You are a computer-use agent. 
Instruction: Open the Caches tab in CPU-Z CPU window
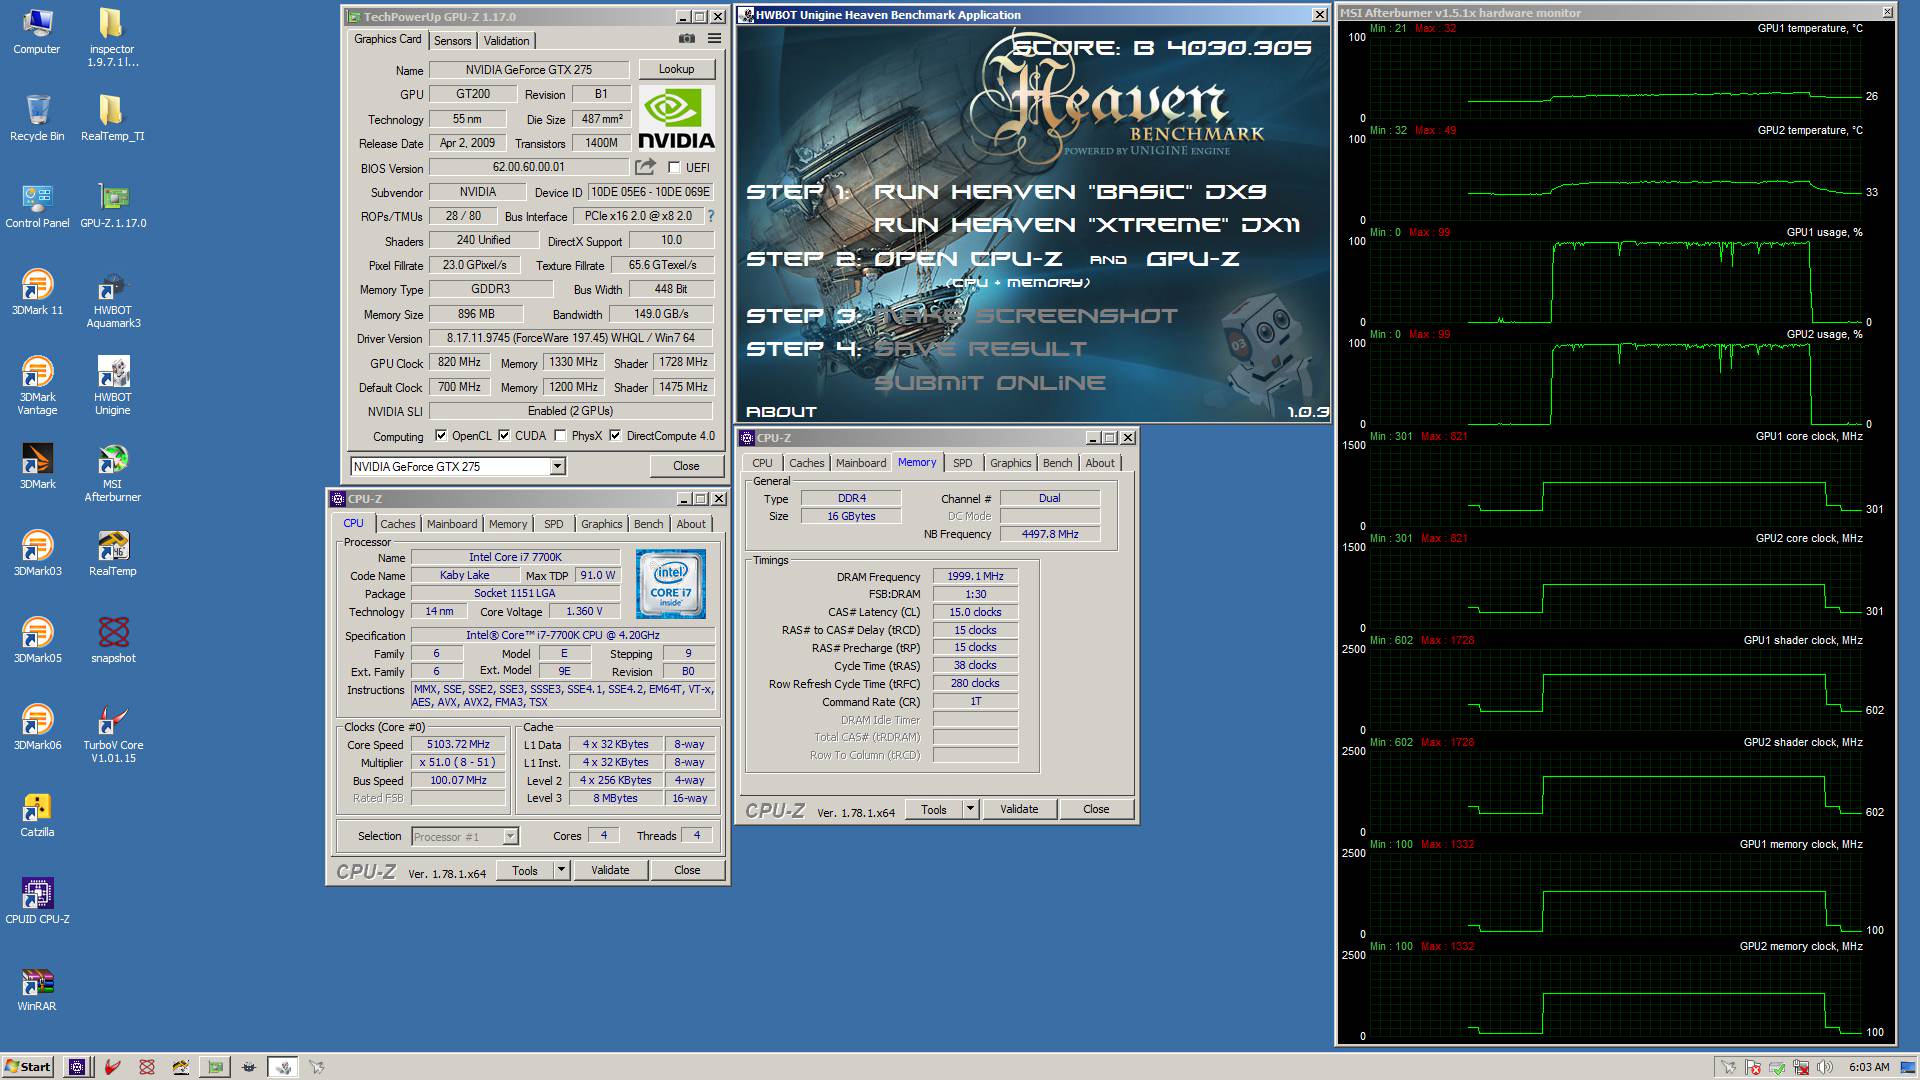pos(397,524)
